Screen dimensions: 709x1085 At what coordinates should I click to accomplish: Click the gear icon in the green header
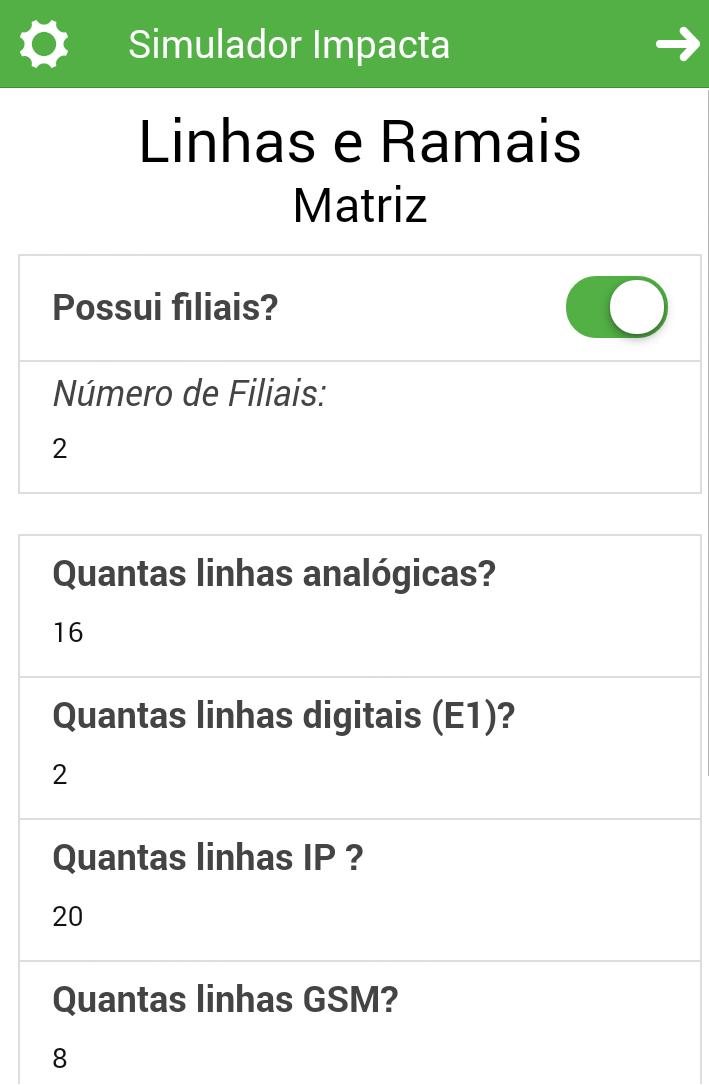tap(41, 44)
